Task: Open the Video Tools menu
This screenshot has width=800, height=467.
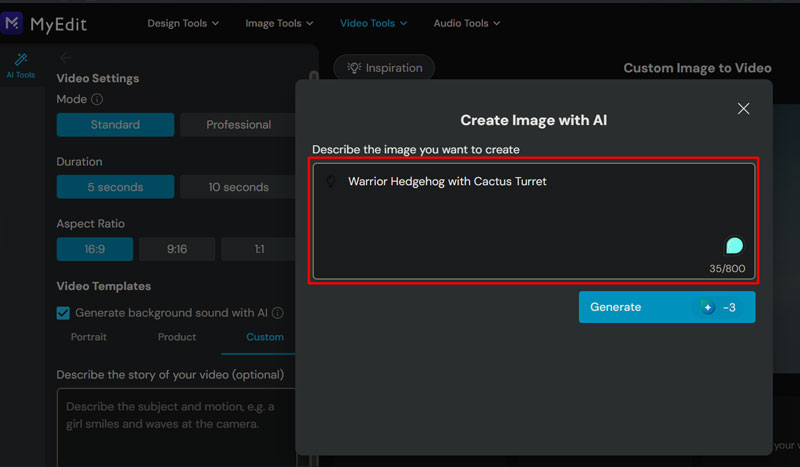Action: (x=374, y=23)
